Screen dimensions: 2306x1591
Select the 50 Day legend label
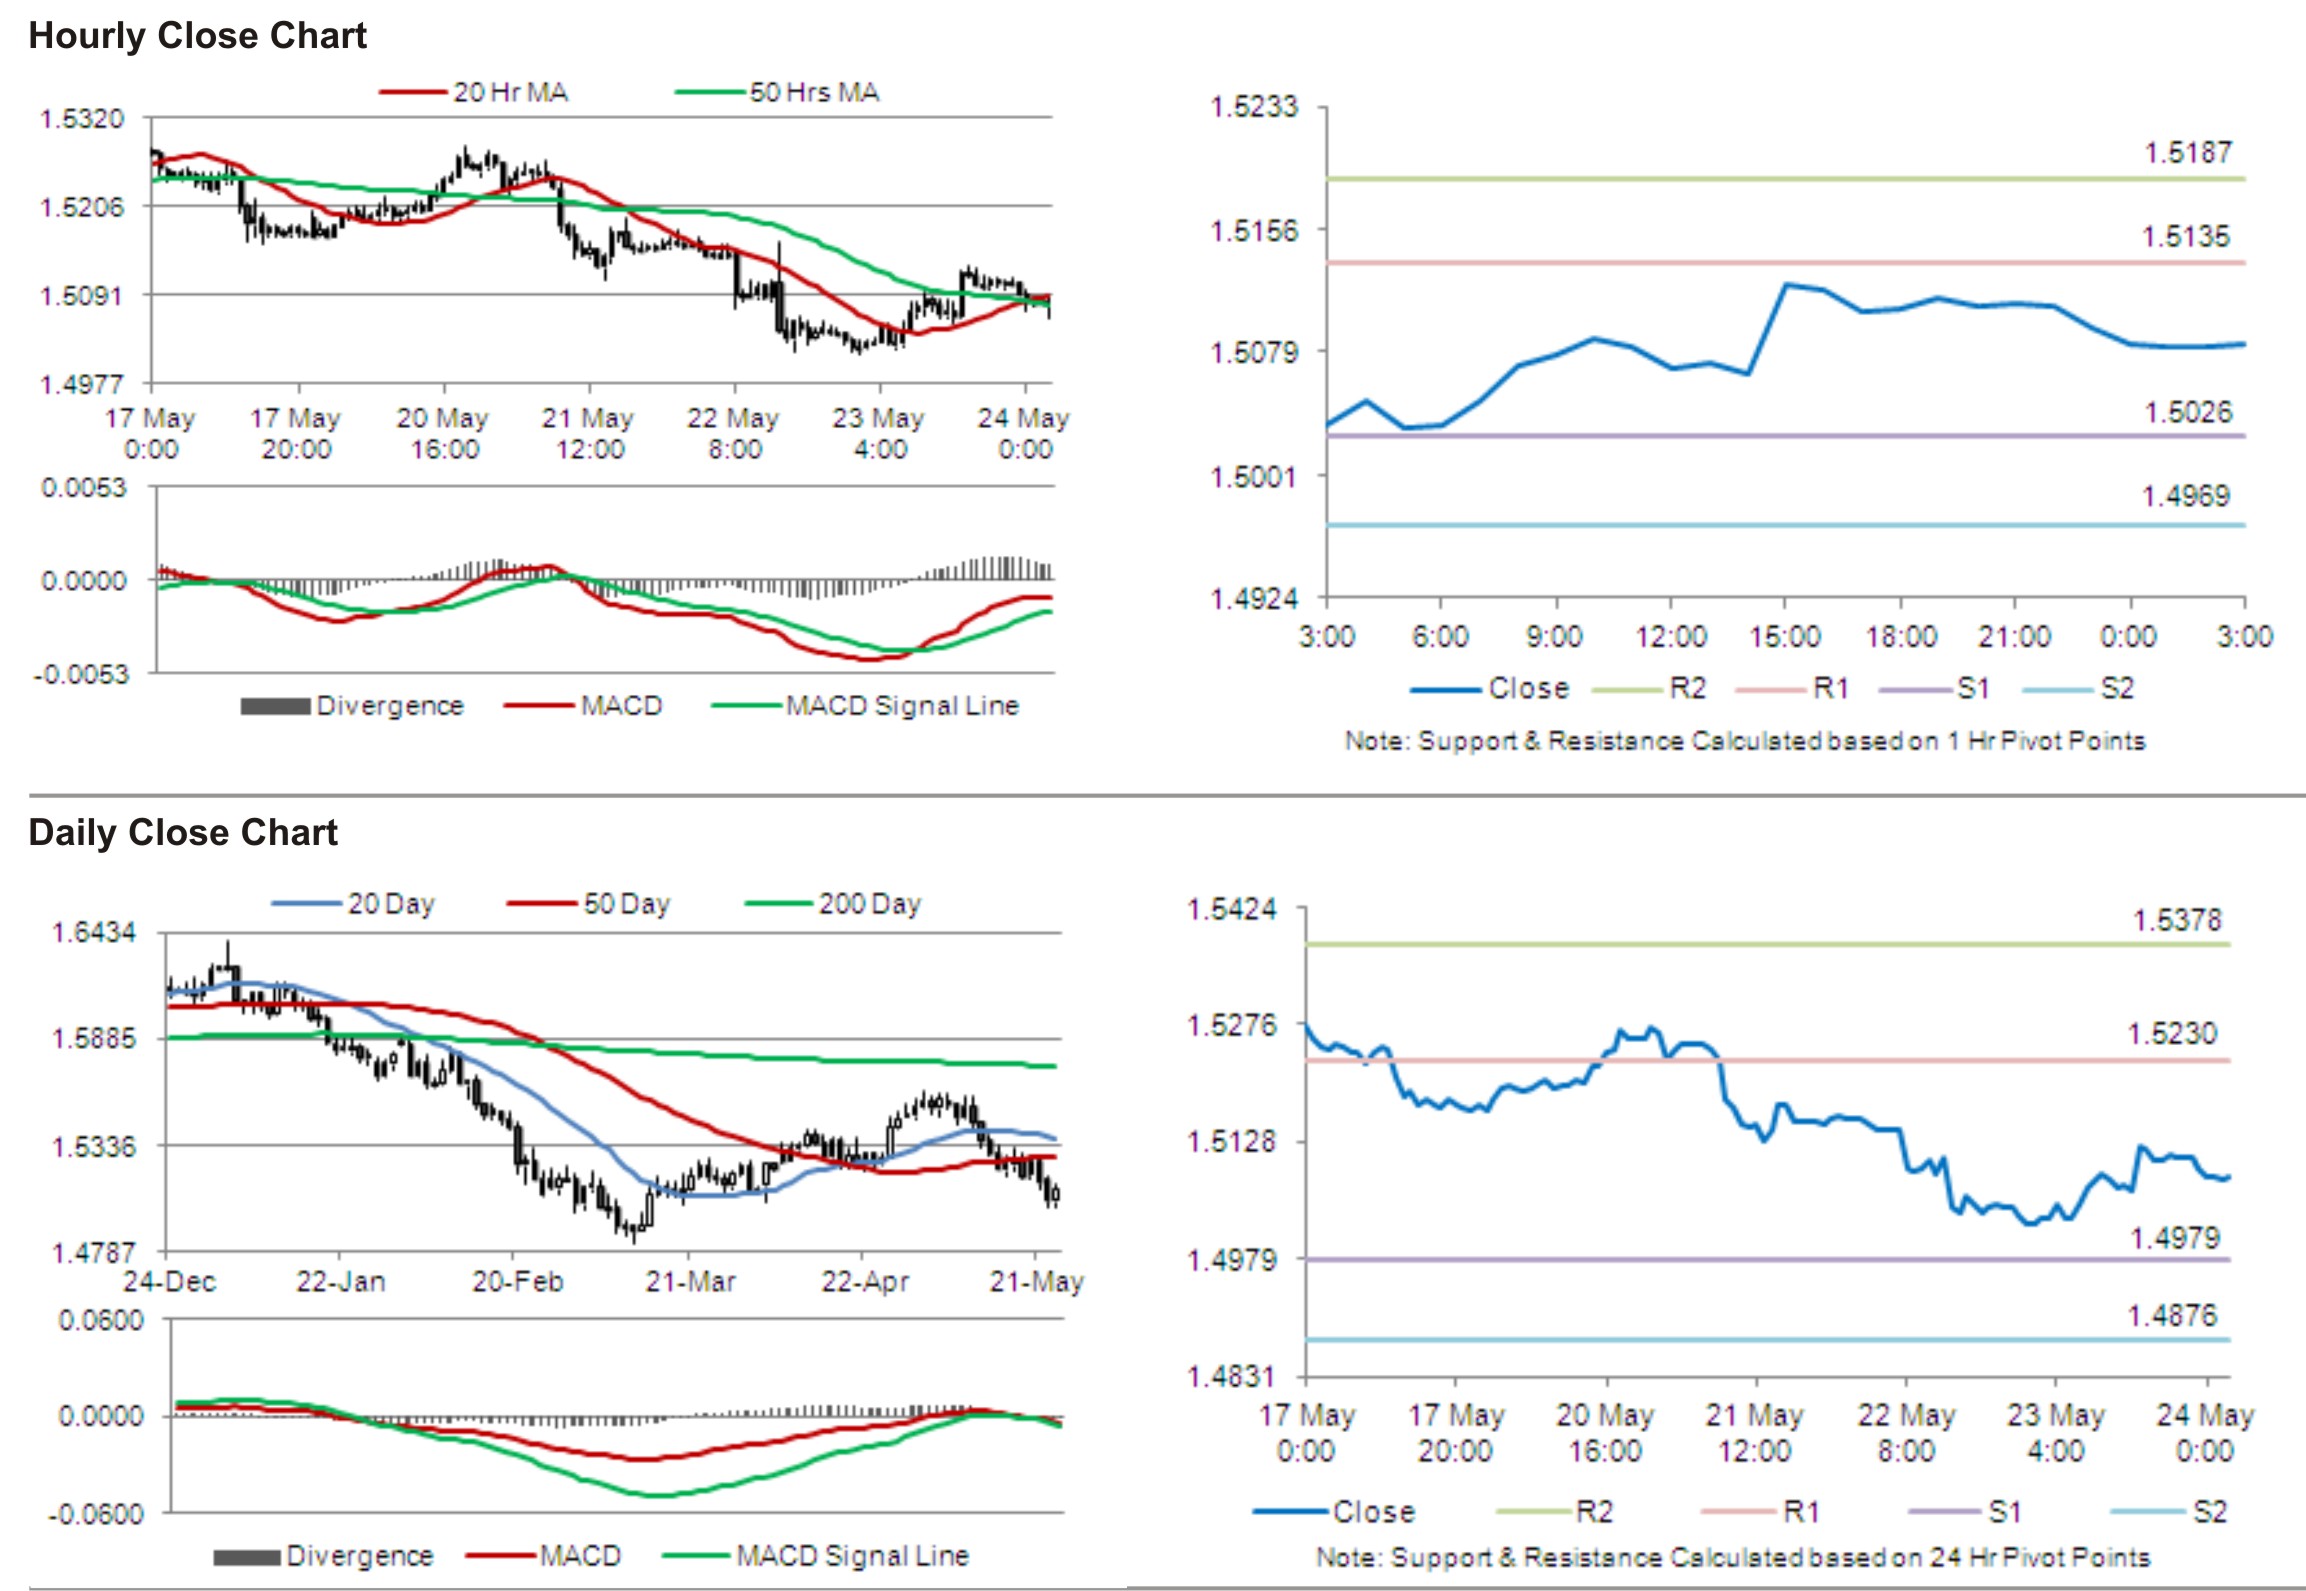coord(627,904)
